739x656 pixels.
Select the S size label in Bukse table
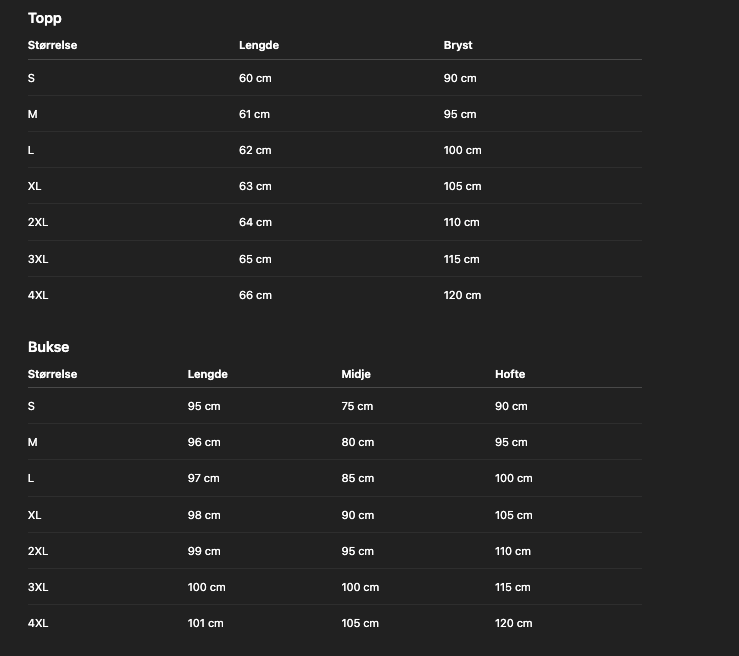[31, 406]
